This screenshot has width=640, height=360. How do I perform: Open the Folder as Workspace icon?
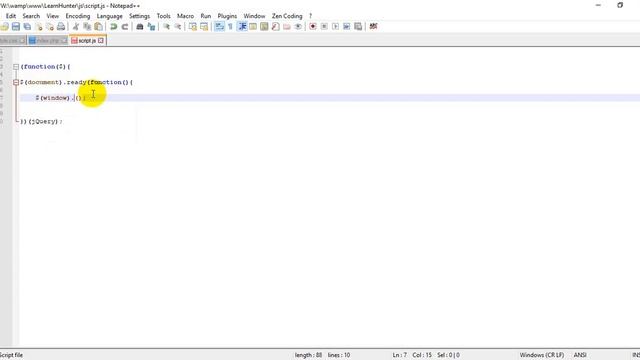coord(287,27)
